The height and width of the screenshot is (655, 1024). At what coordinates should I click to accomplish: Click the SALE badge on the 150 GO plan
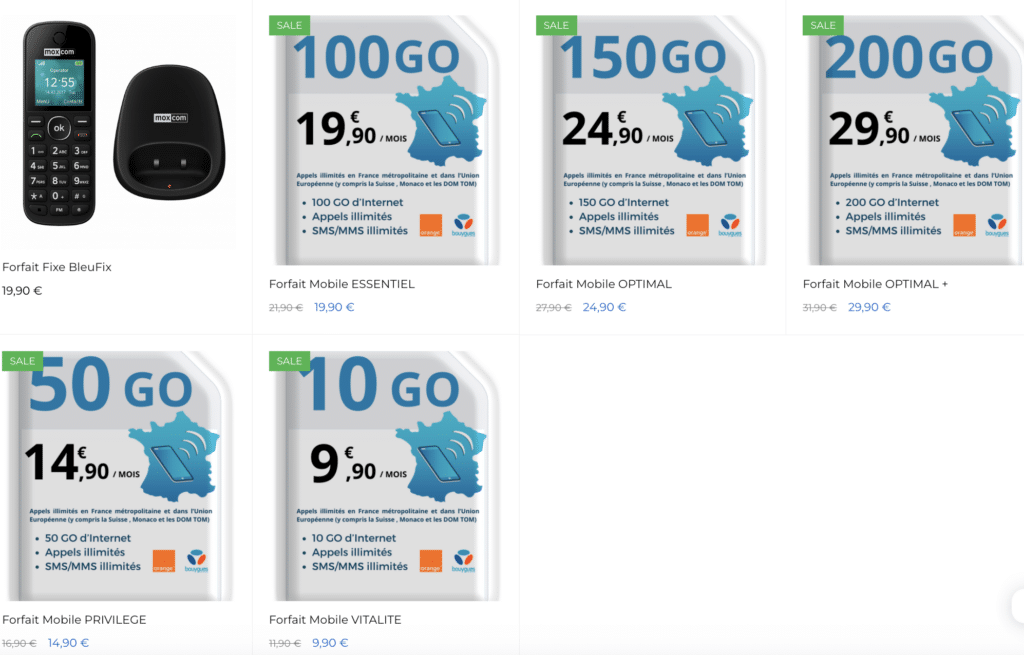point(556,25)
